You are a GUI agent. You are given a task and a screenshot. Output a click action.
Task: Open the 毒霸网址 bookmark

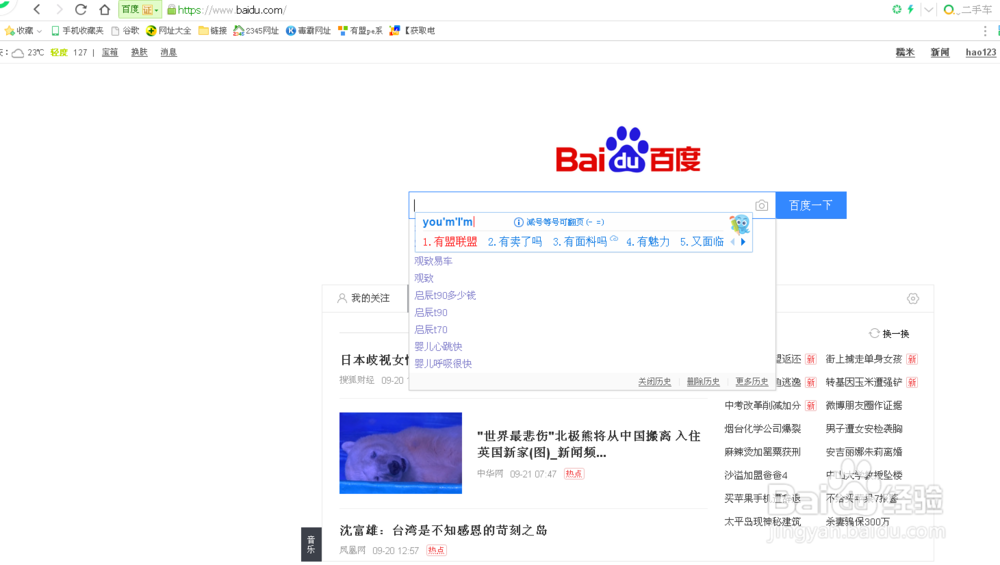[308, 31]
